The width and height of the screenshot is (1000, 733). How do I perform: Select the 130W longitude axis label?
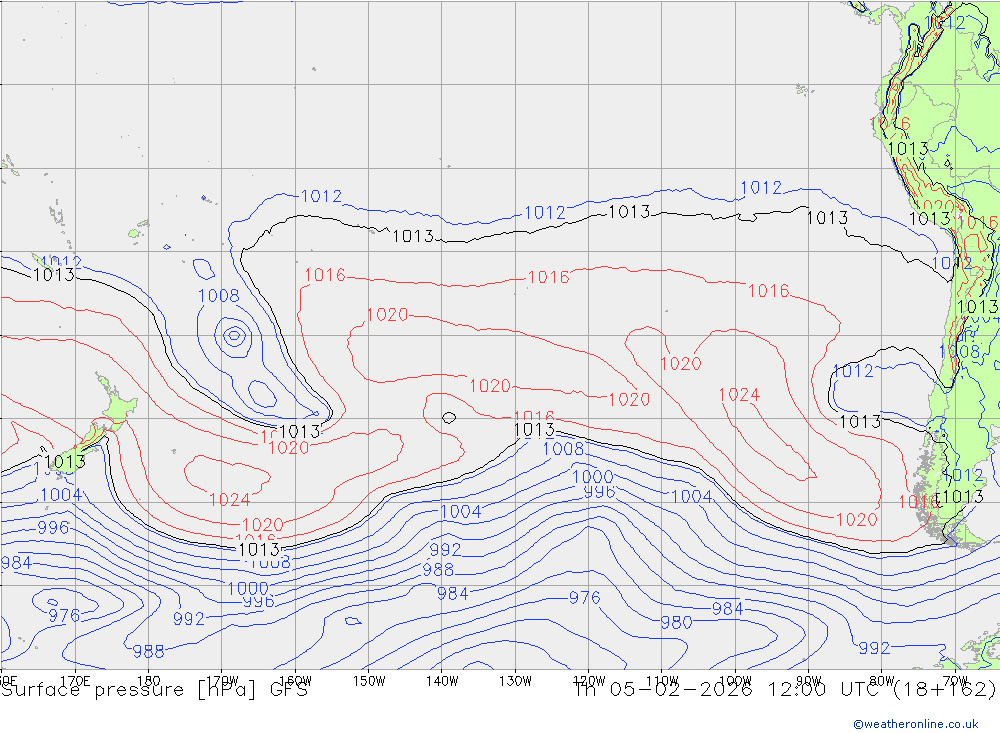[x=515, y=681]
